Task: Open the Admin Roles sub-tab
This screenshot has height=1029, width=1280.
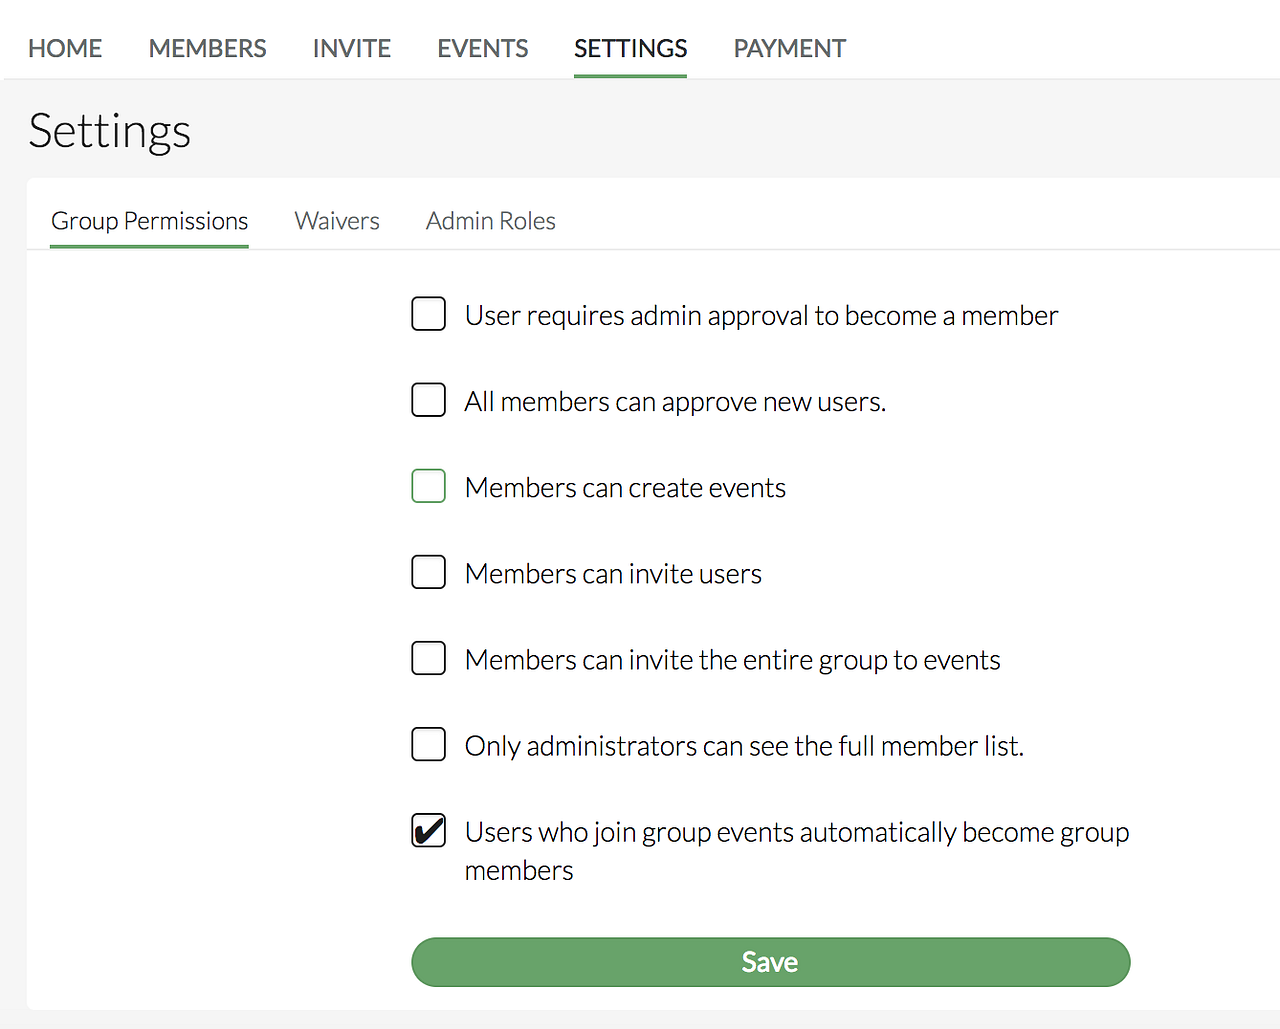Action: tap(490, 221)
